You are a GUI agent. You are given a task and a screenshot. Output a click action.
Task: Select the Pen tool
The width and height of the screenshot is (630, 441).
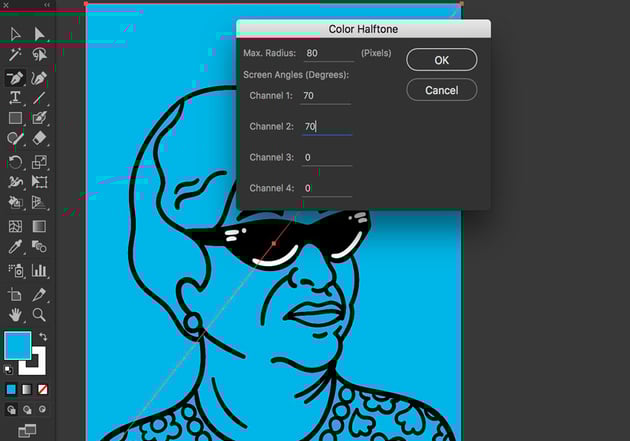[x=15, y=78]
